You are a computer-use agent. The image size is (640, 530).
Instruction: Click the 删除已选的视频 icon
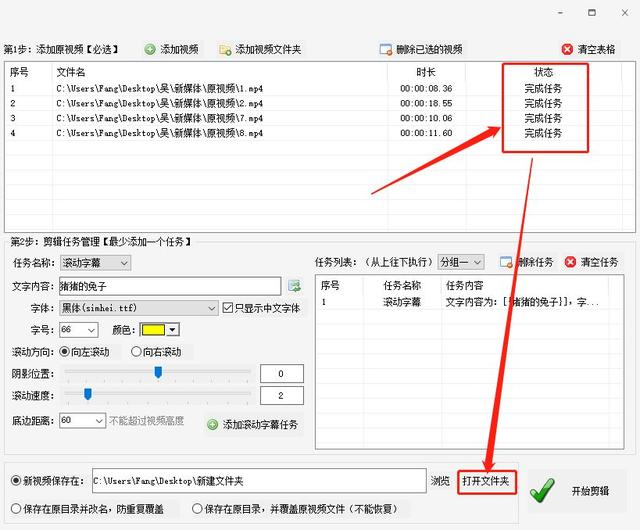click(x=386, y=49)
